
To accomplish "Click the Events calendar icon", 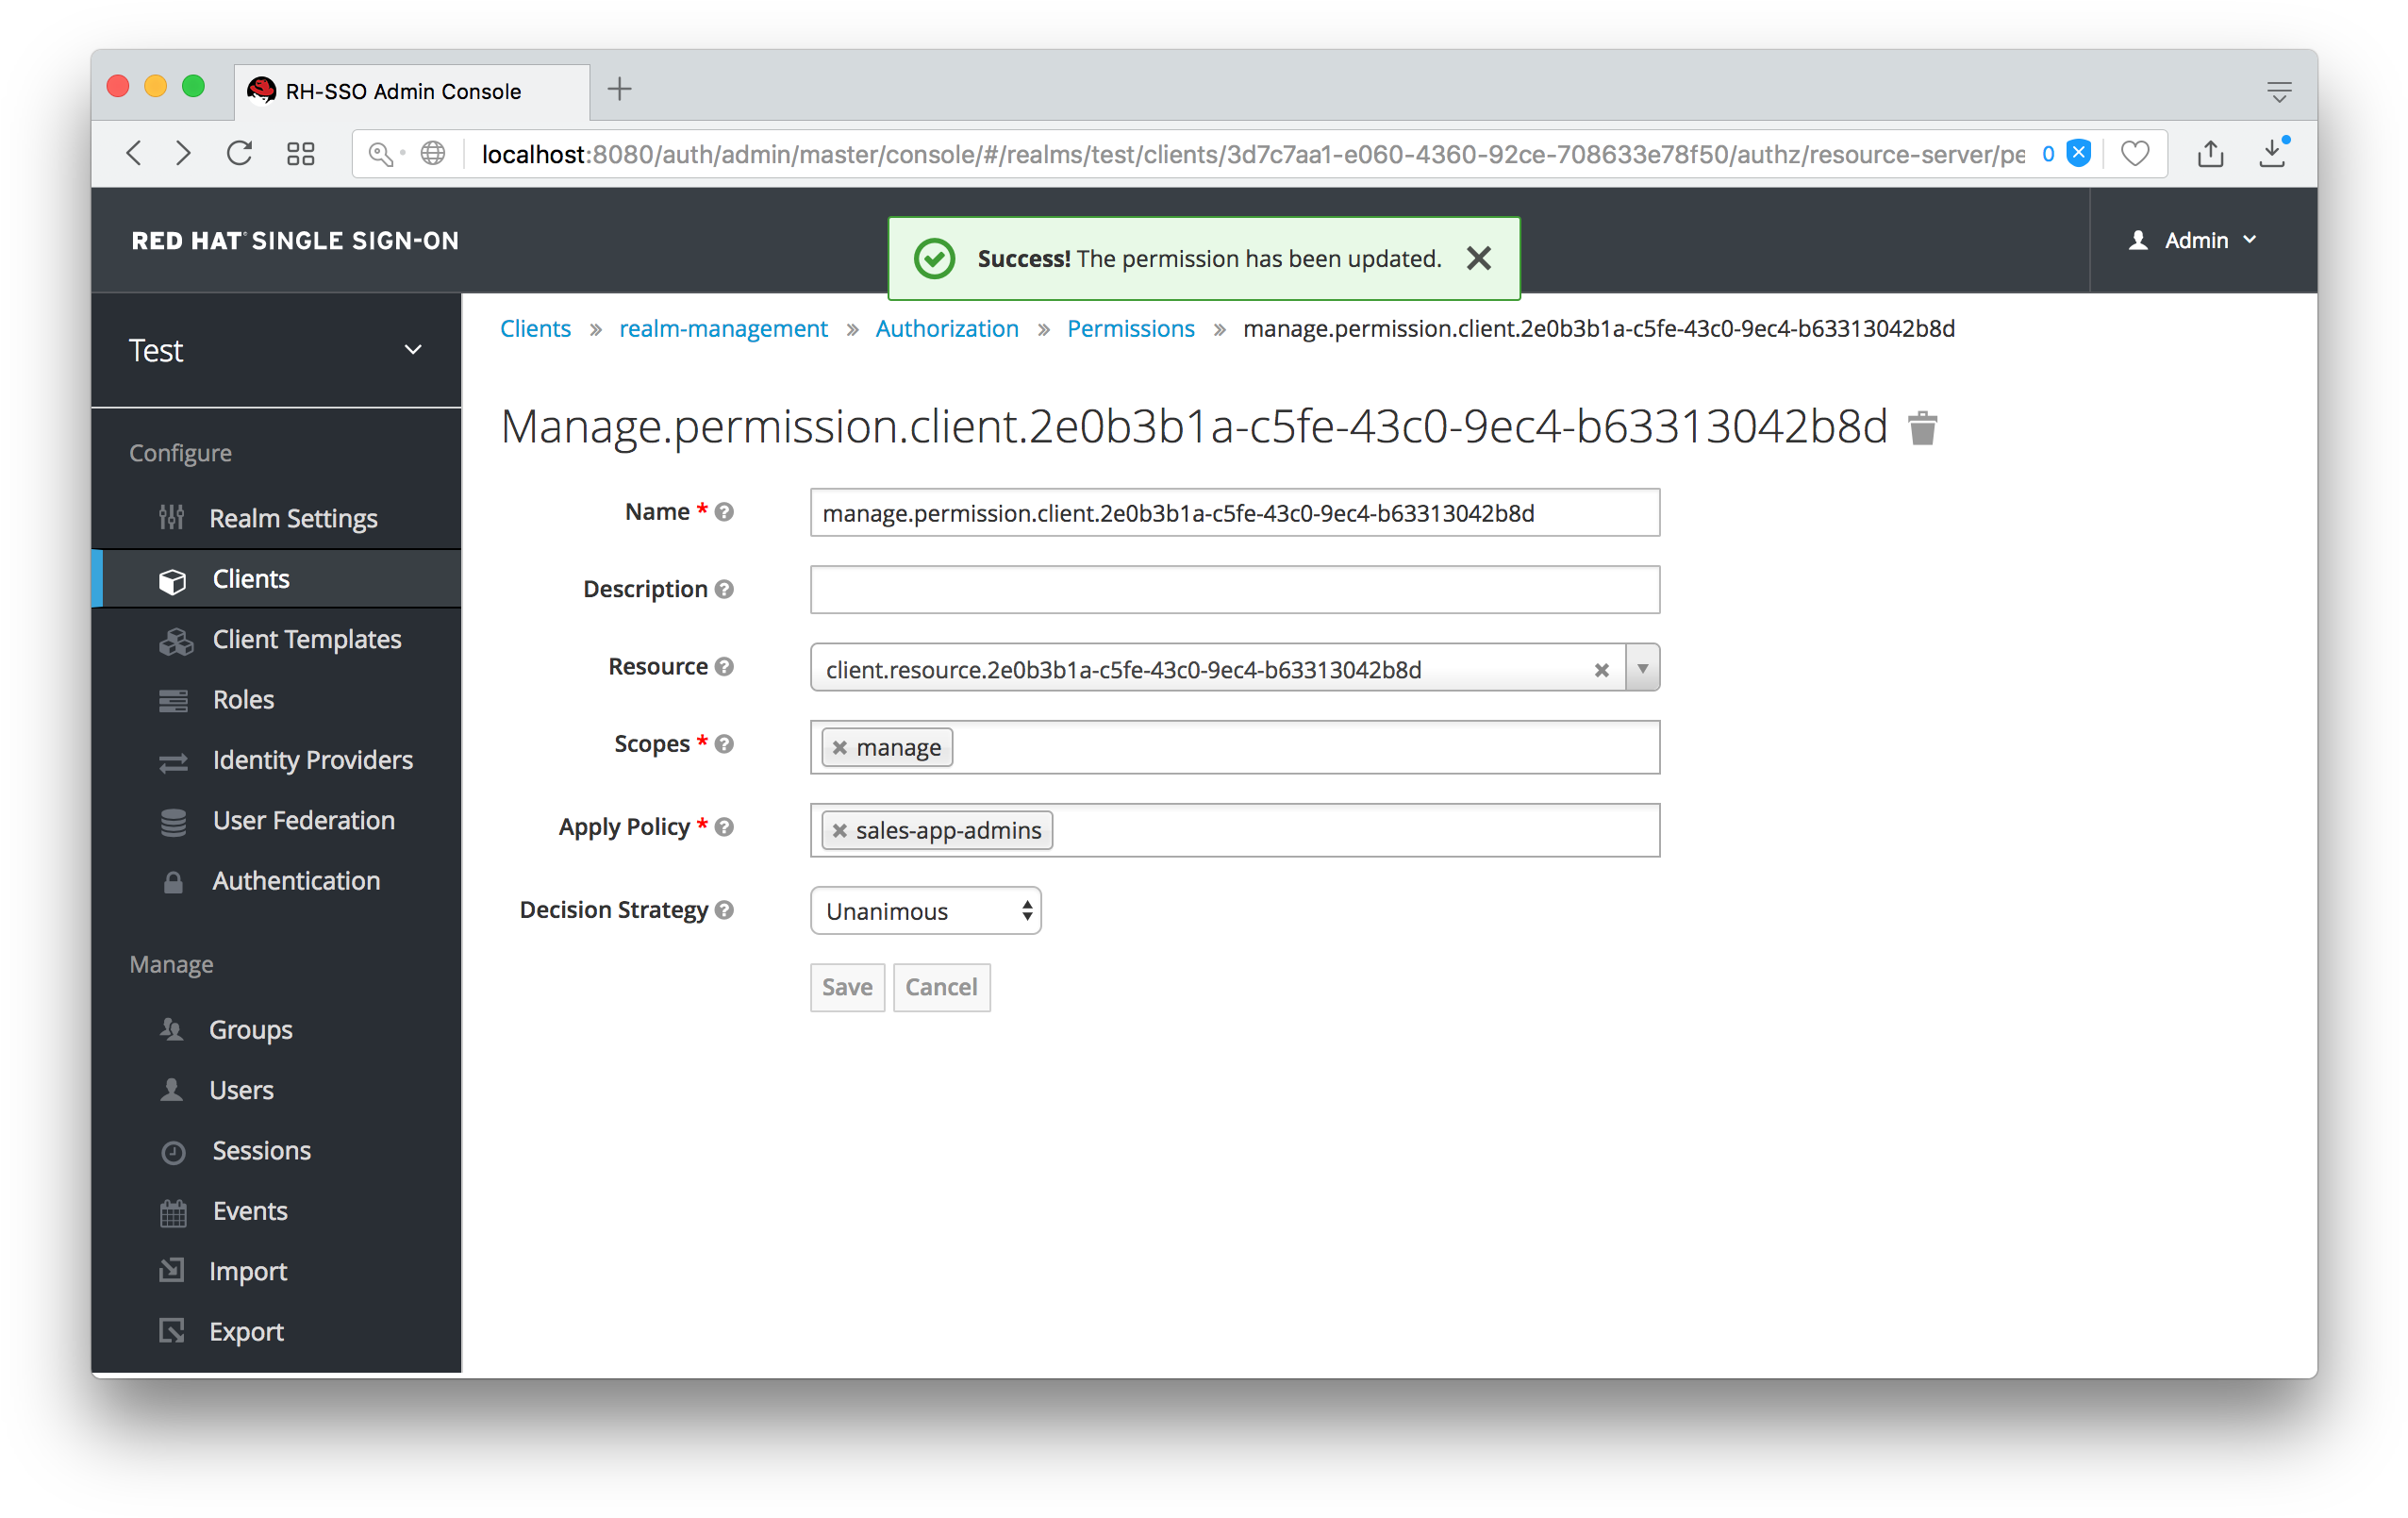I will click(x=172, y=1211).
